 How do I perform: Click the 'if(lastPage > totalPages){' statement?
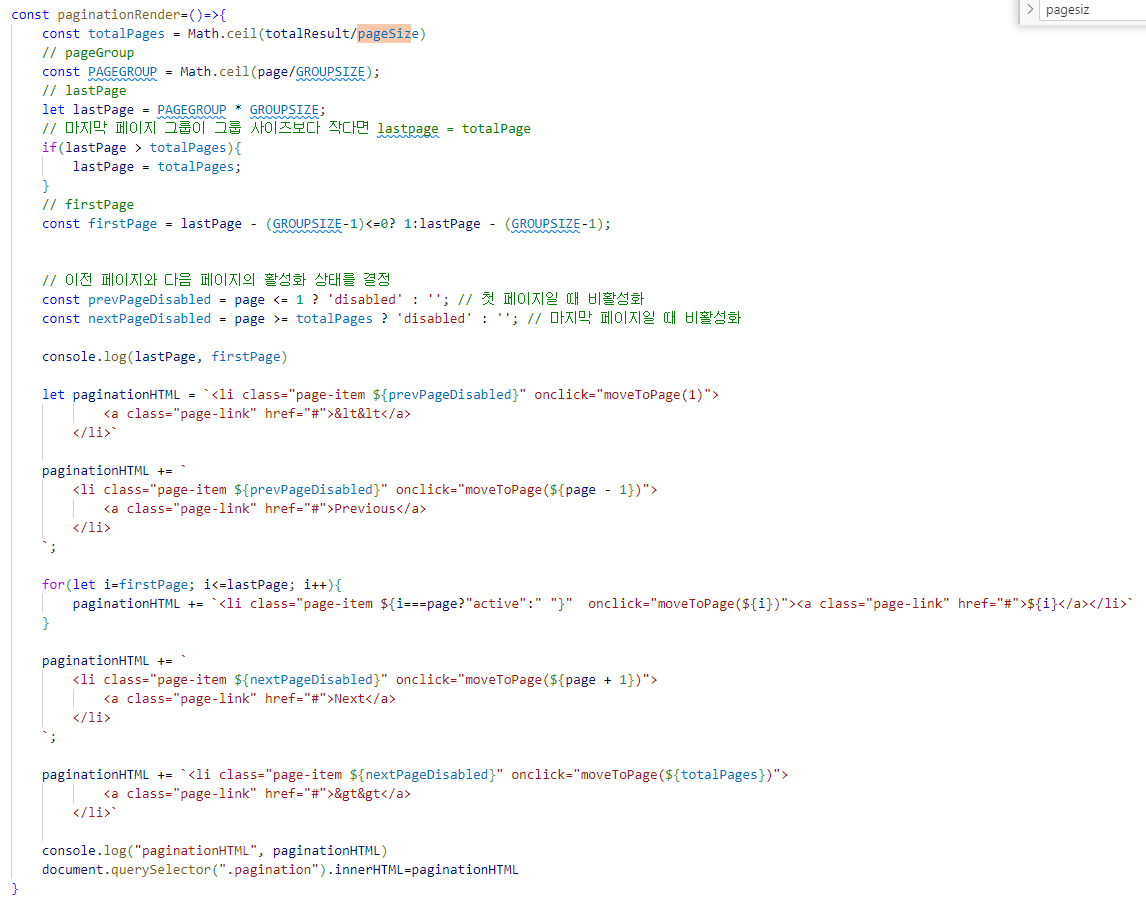142,148
